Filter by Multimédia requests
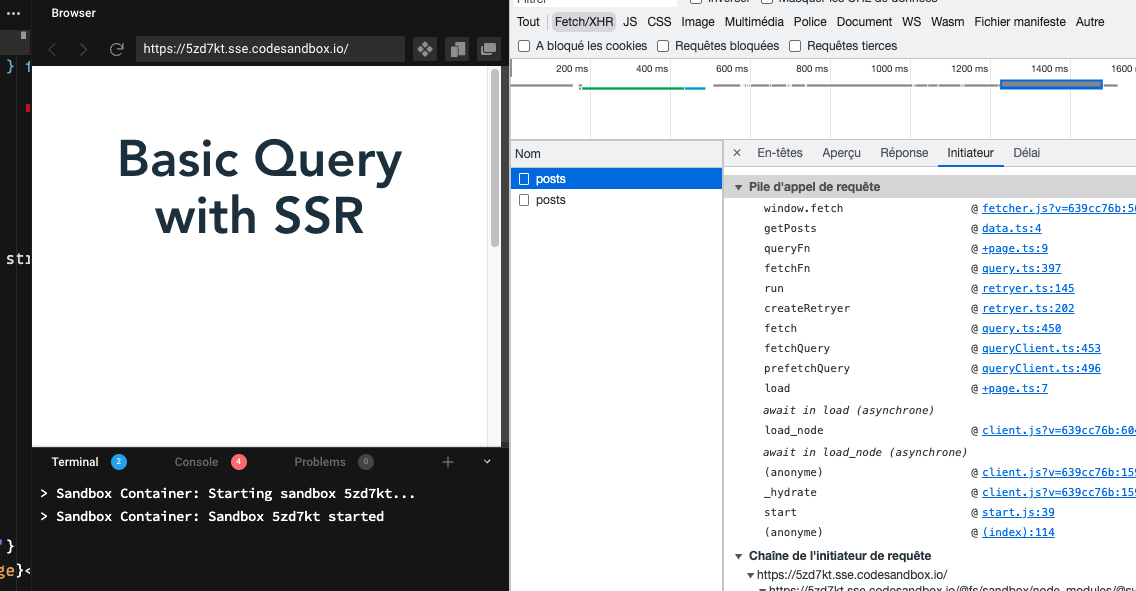Viewport: 1136px width, 591px height. 754,22
